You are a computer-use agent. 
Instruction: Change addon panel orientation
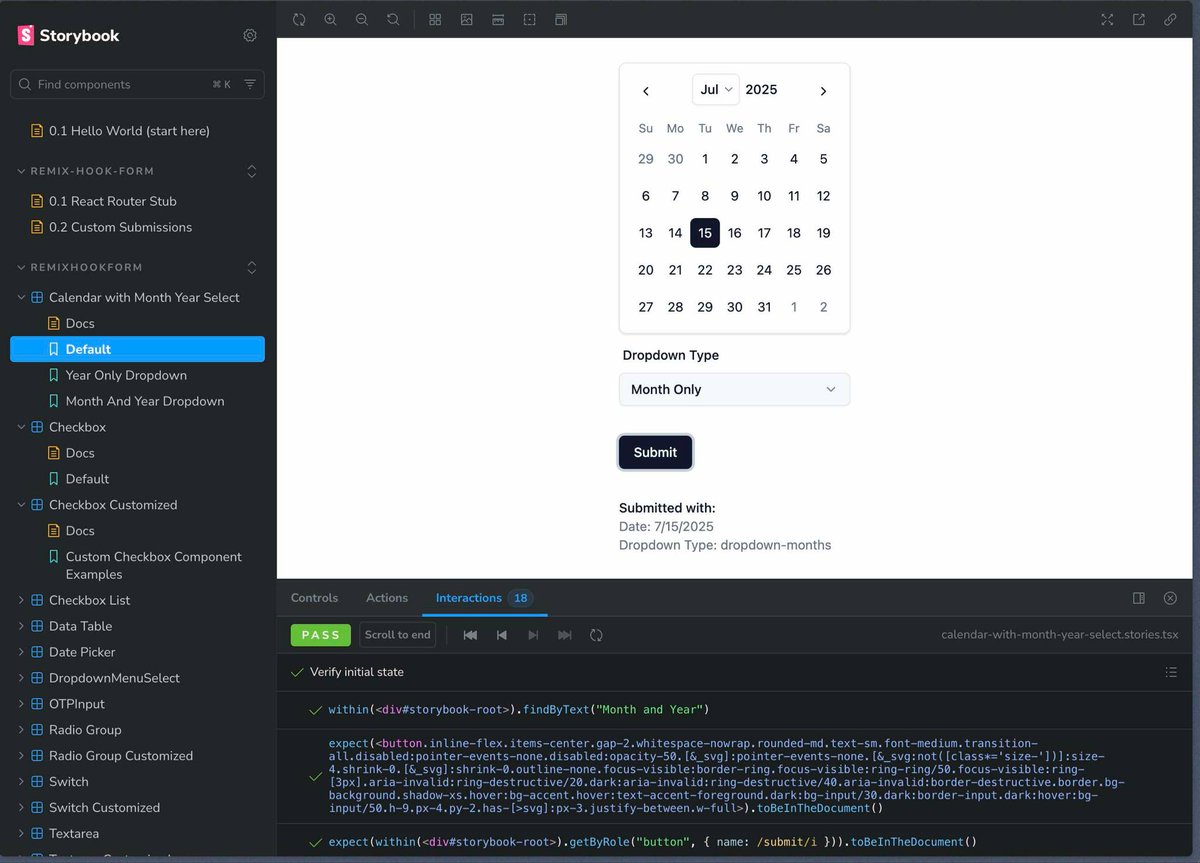pyautogui.click(x=1138, y=598)
